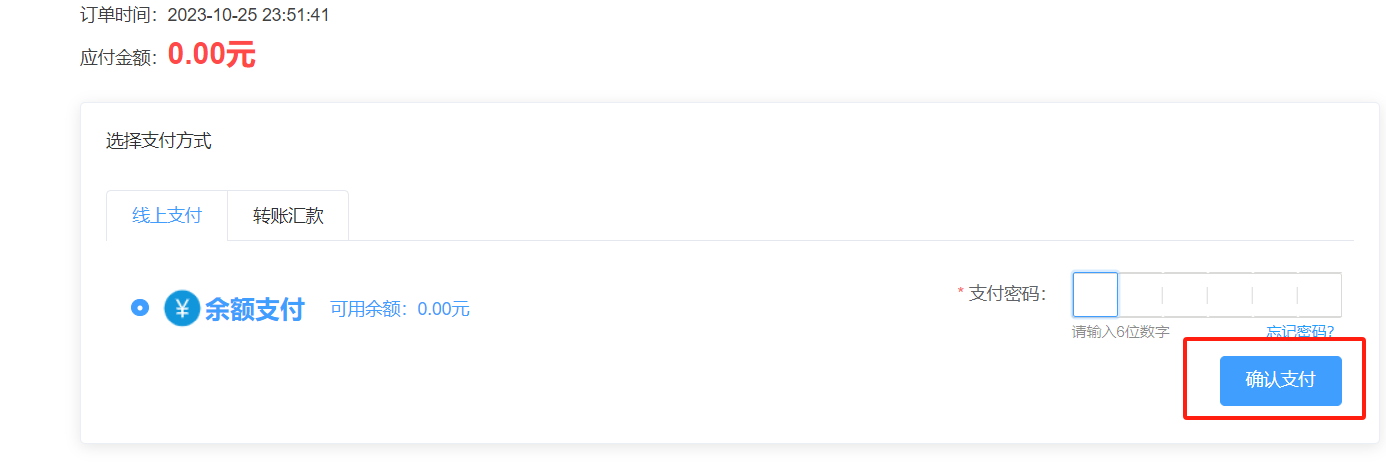Switch to the 线上支付 tab
This screenshot has height=470, width=1386.
click(167, 216)
